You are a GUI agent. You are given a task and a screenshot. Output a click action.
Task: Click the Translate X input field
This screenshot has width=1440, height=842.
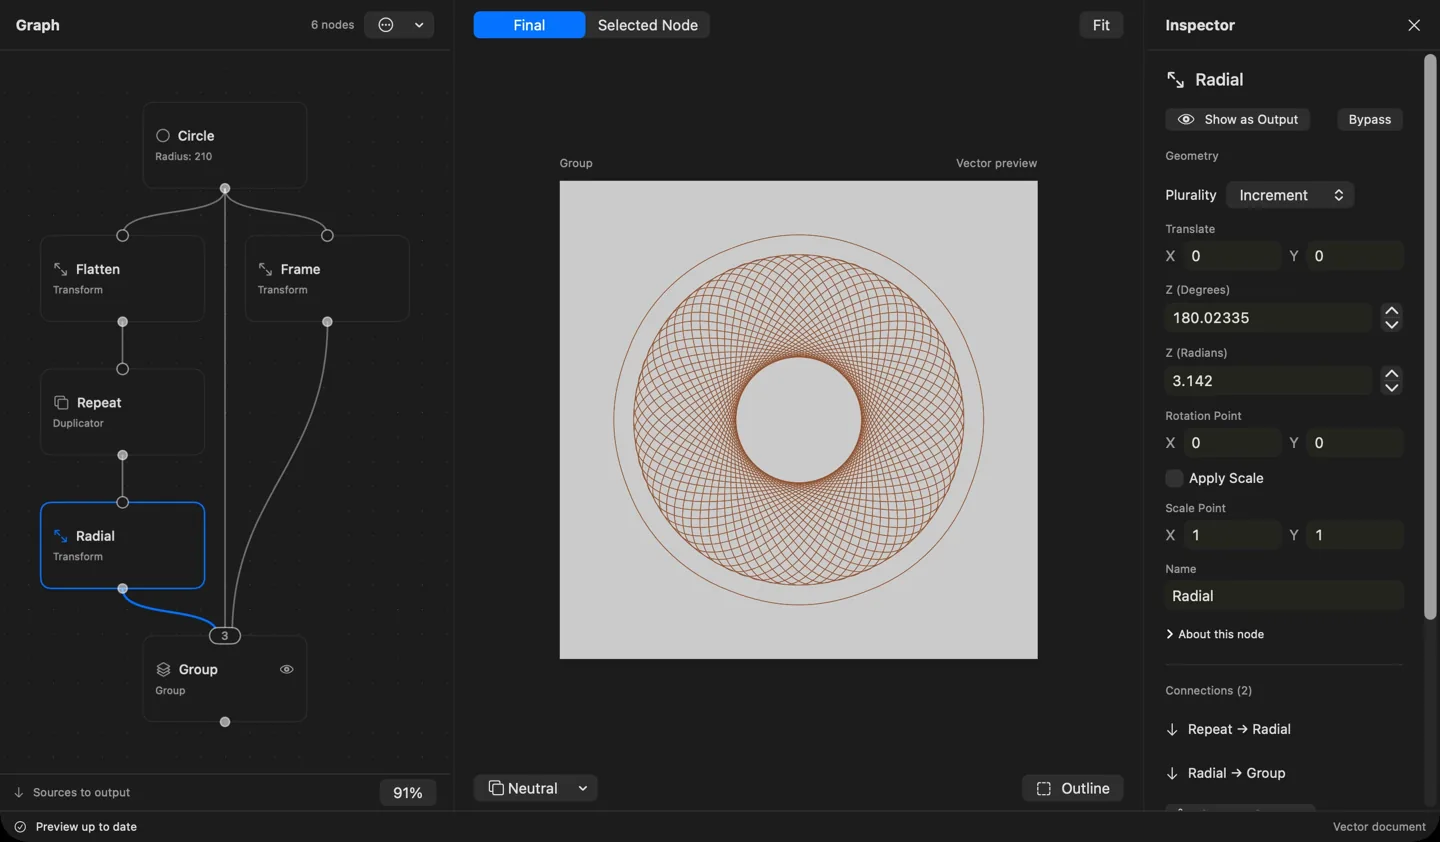coord(1232,256)
